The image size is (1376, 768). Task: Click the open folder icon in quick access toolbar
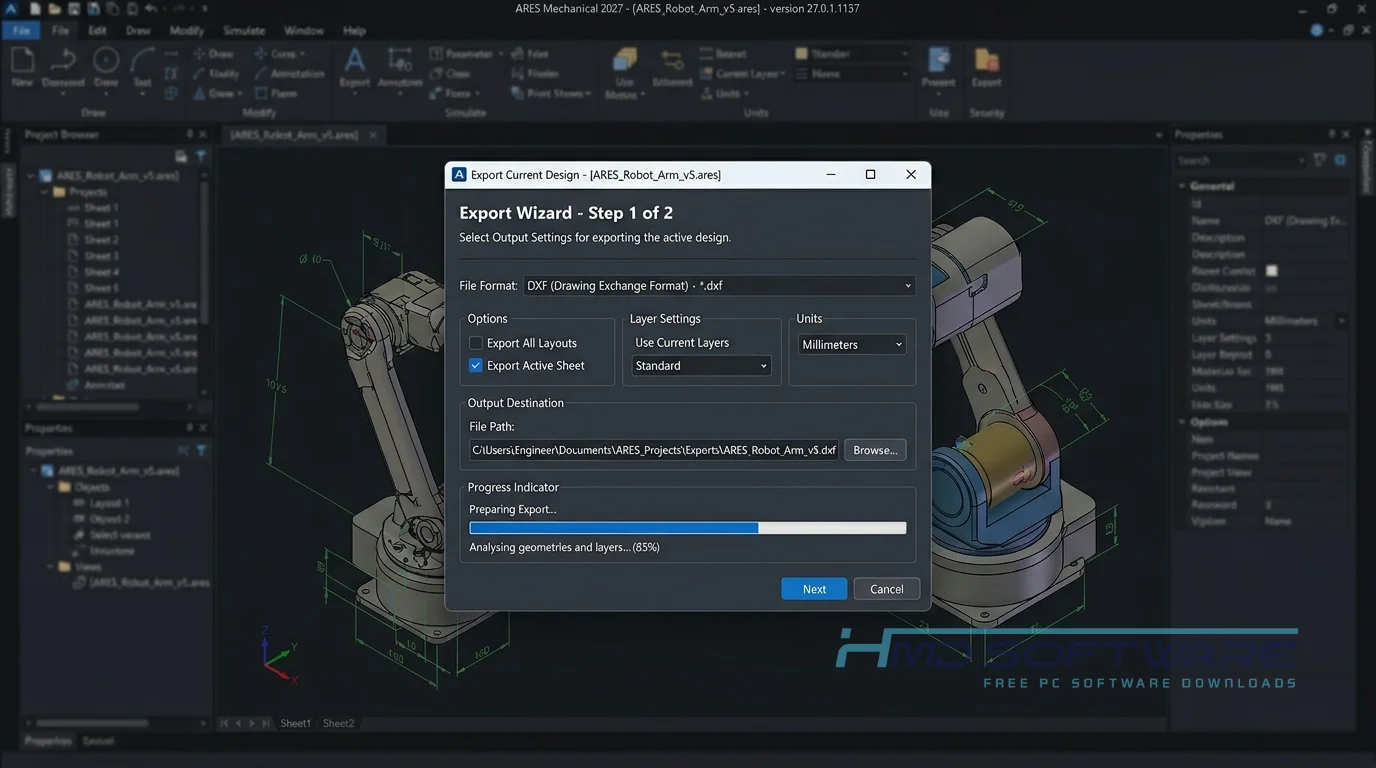pyautogui.click(x=54, y=8)
